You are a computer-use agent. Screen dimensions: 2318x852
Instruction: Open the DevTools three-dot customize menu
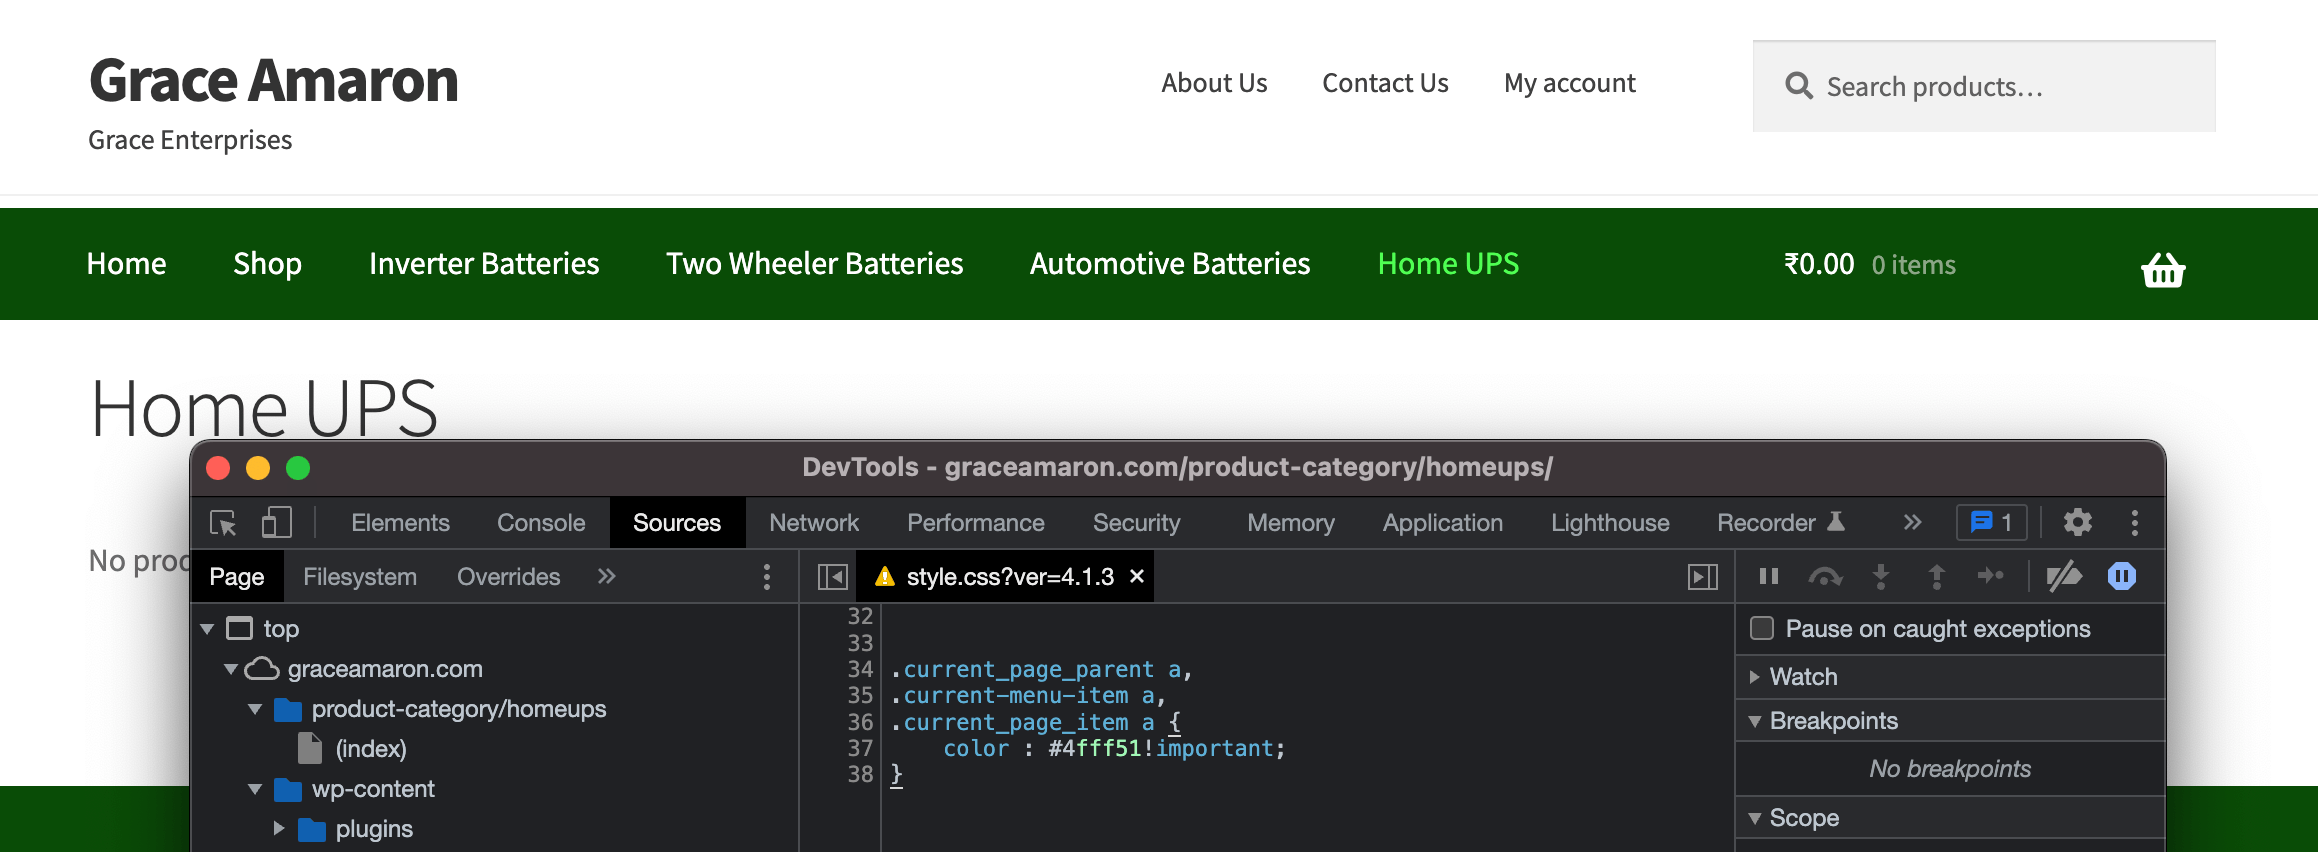(x=2134, y=523)
